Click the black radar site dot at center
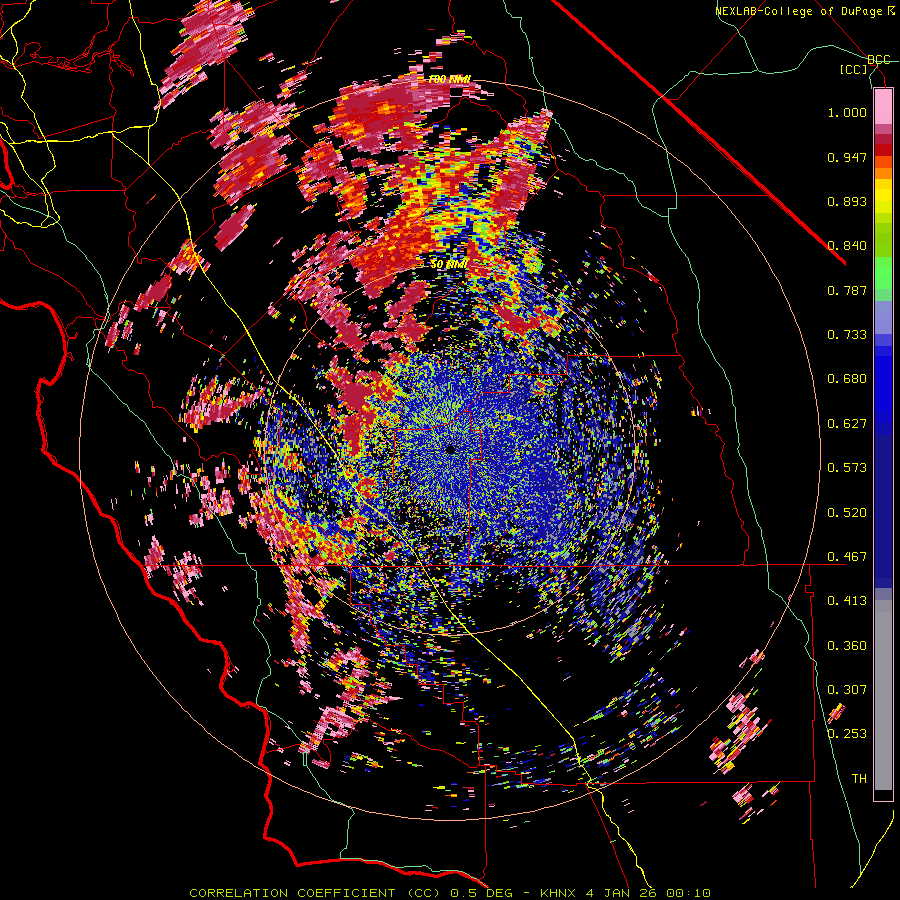900x900 pixels. coord(451,450)
